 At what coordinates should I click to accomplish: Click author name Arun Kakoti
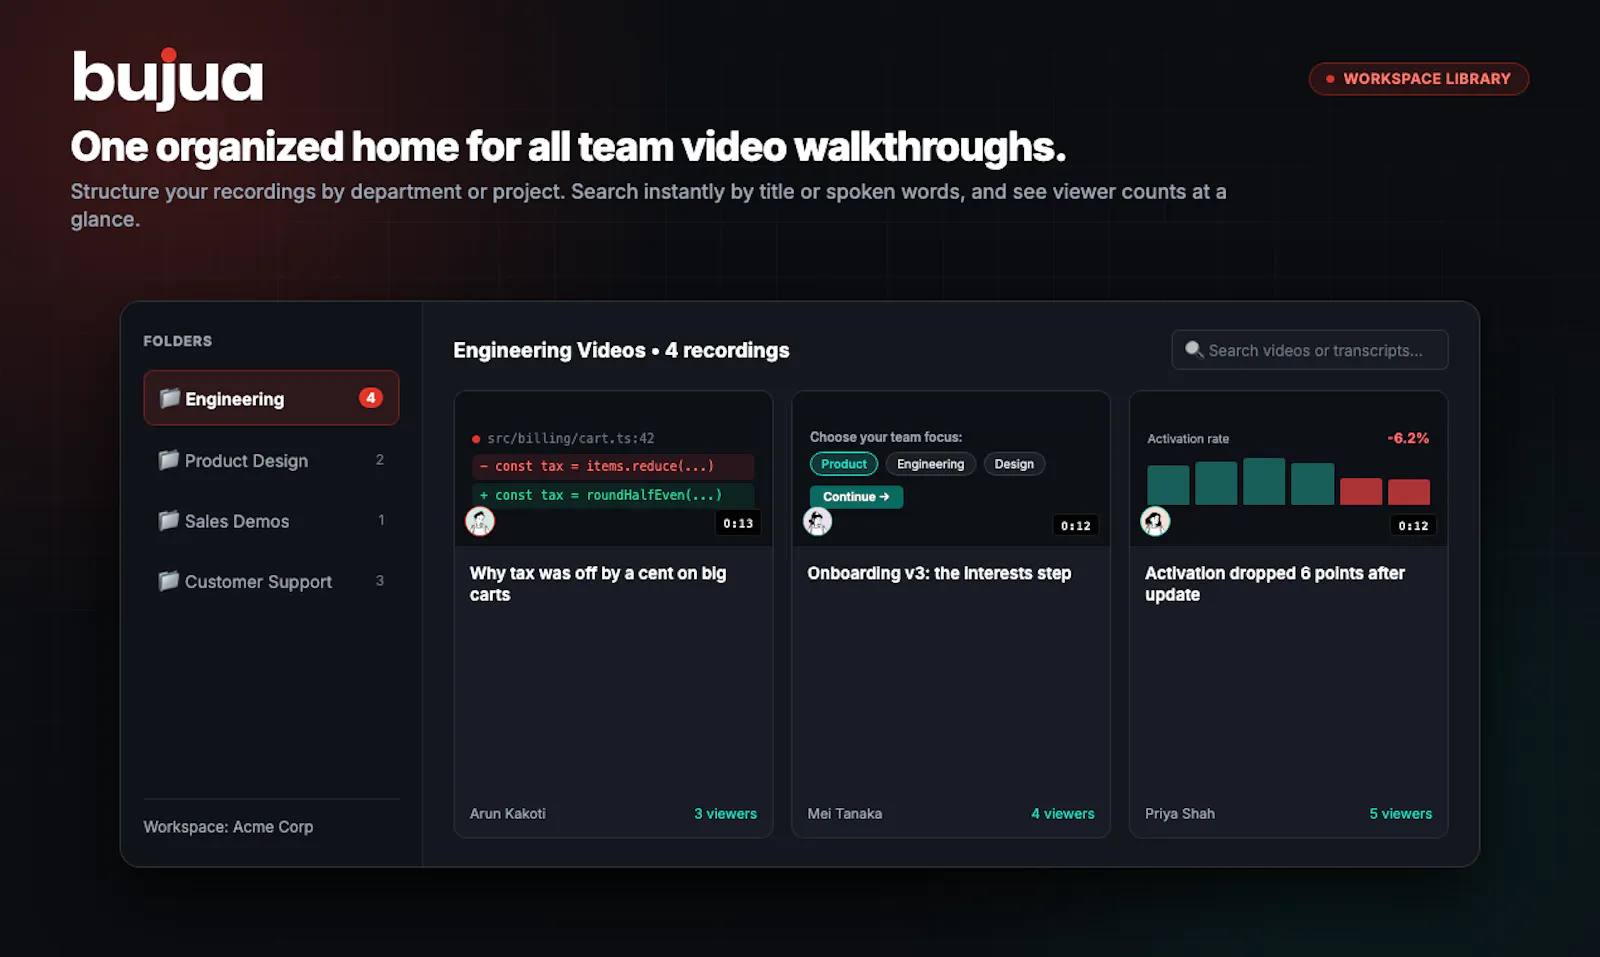[508, 813]
